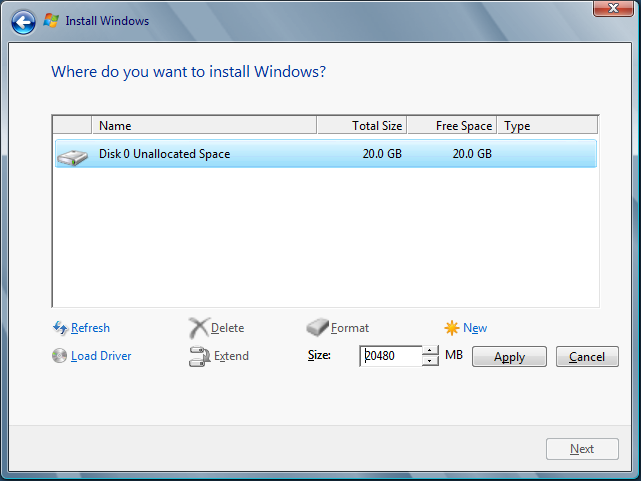Viewport: 641px width, 481px height.
Task: Sort by the Name column header
Action: tap(204, 125)
